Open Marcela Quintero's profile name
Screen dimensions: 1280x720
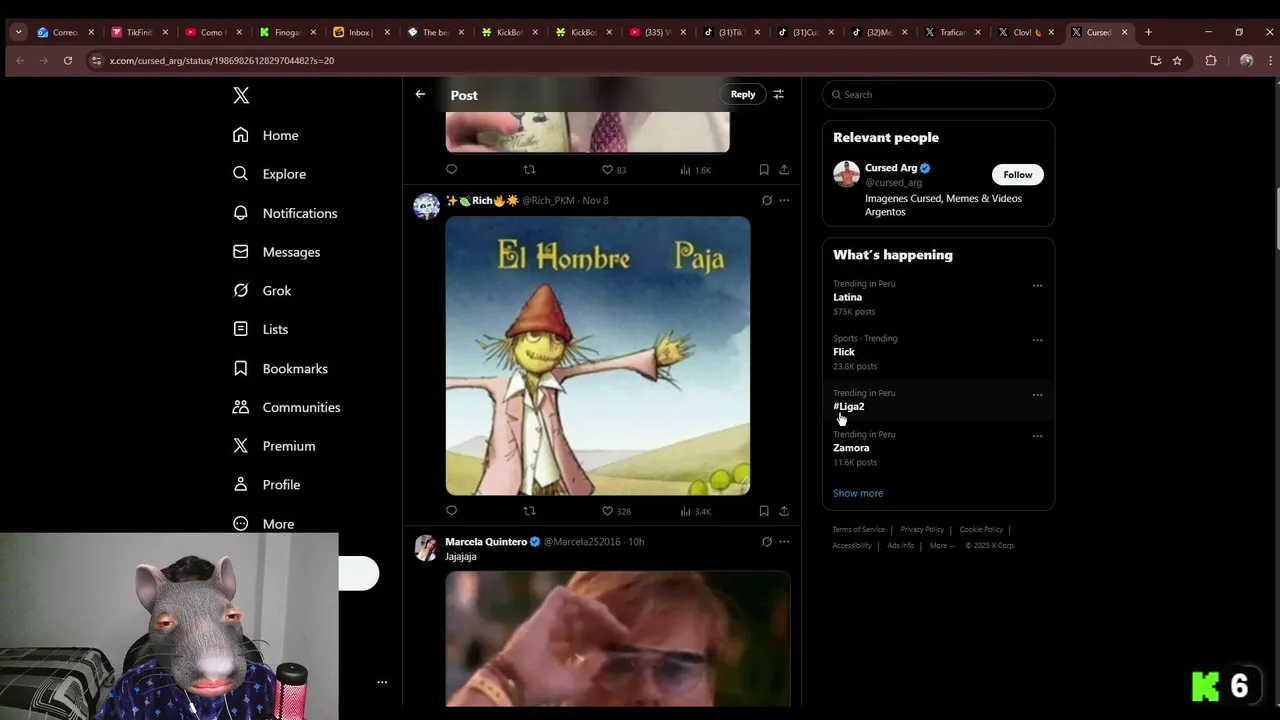pyautogui.click(x=486, y=541)
